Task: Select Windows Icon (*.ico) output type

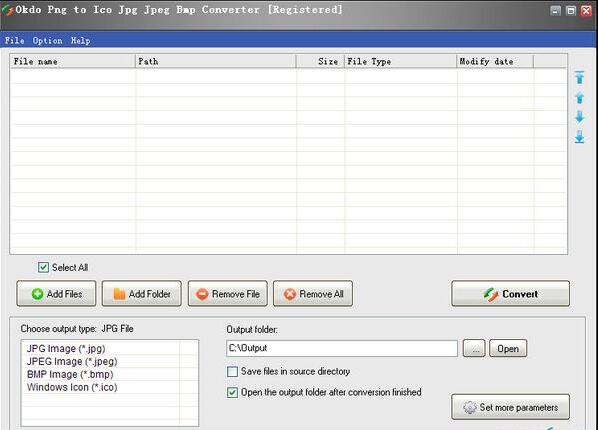Action: click(72, 387)
